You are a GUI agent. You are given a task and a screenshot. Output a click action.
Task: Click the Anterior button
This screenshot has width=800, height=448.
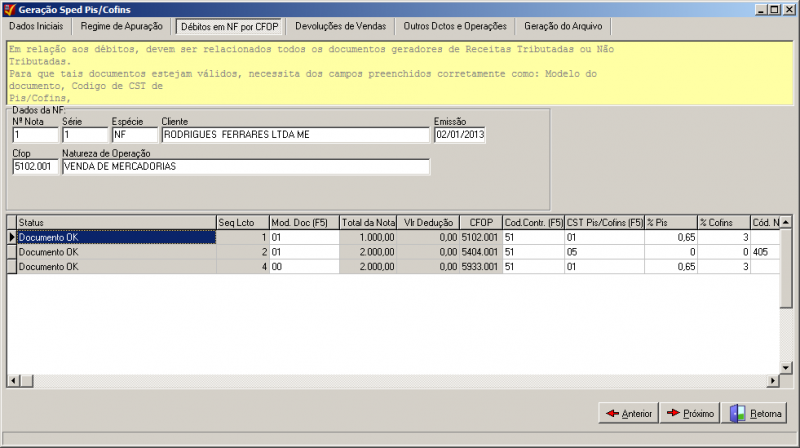click(x=629, y=413)
